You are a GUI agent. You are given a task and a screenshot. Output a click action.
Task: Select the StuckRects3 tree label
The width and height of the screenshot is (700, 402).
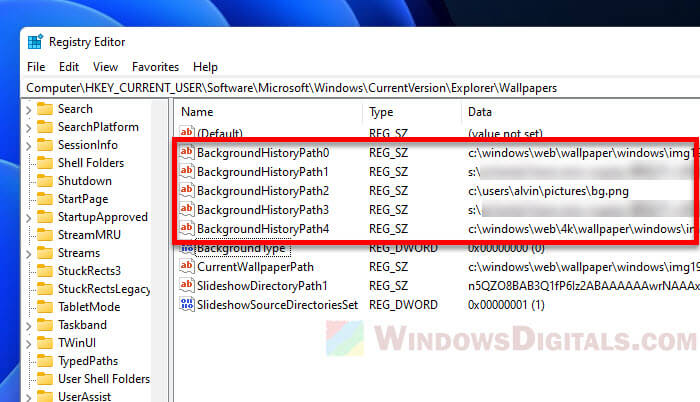click(89, 271)
